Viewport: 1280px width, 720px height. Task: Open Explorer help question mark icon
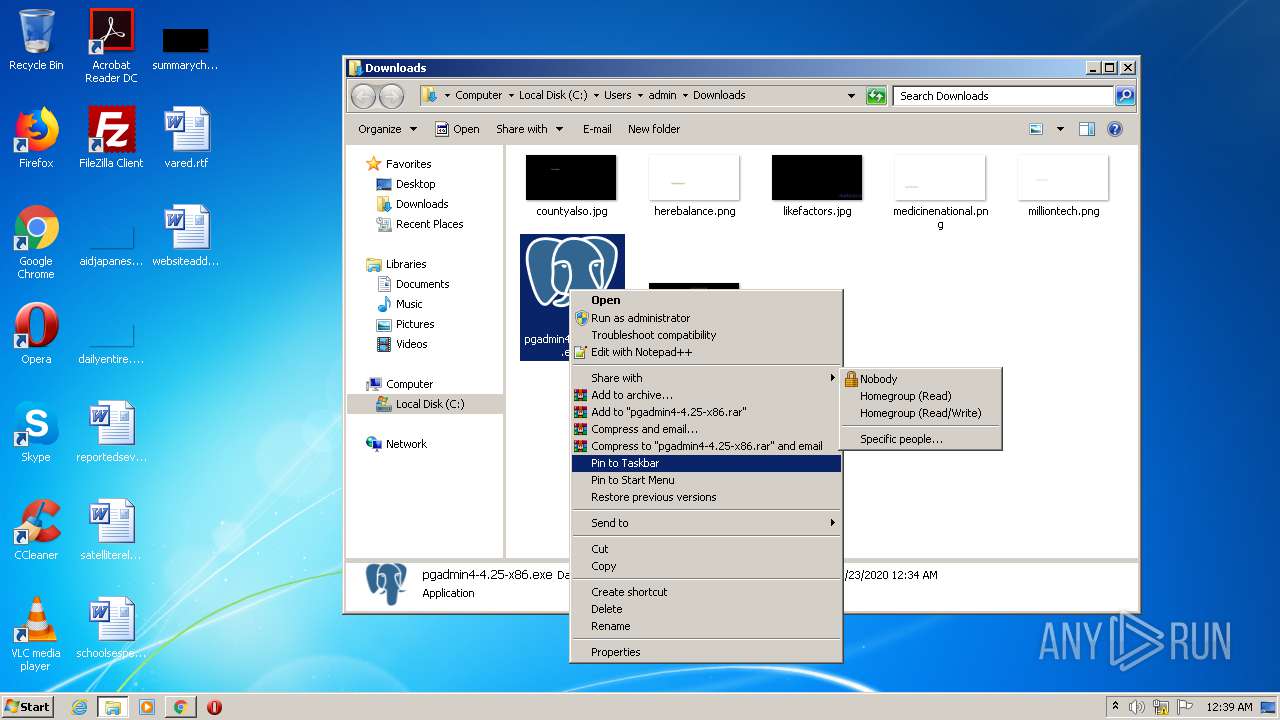click(1115, 129)
